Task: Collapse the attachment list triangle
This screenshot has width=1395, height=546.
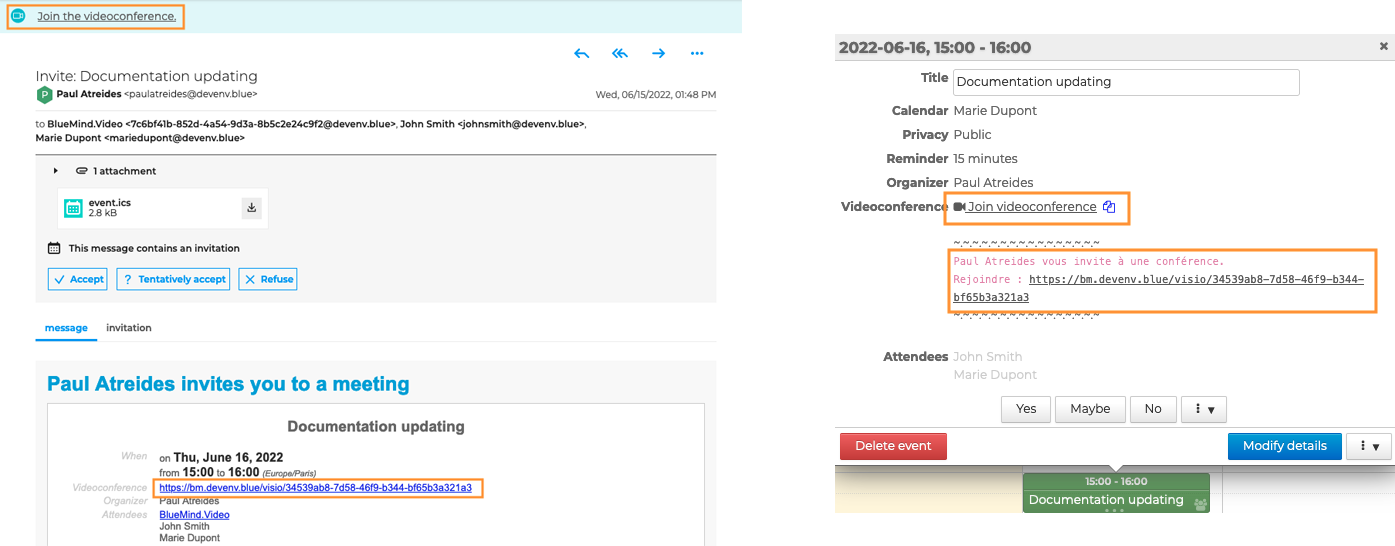Action: tap(56, 171)
